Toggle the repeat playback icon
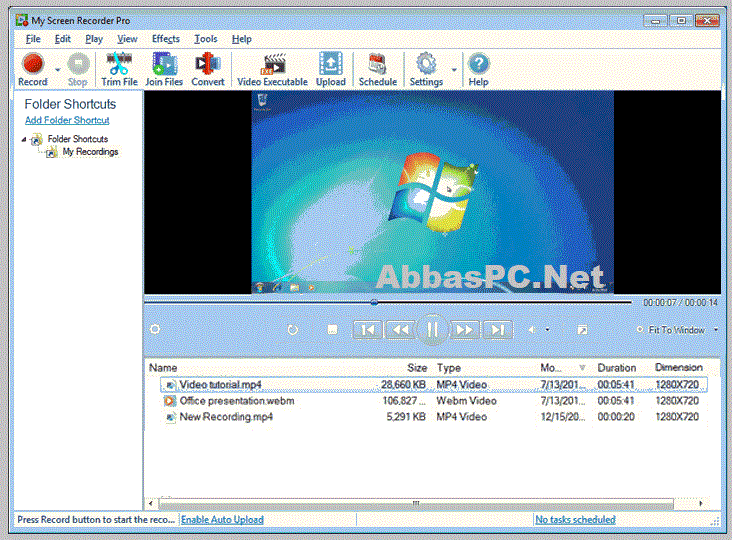The width and height of the screenshot is (732, 540). pos(293,330)
